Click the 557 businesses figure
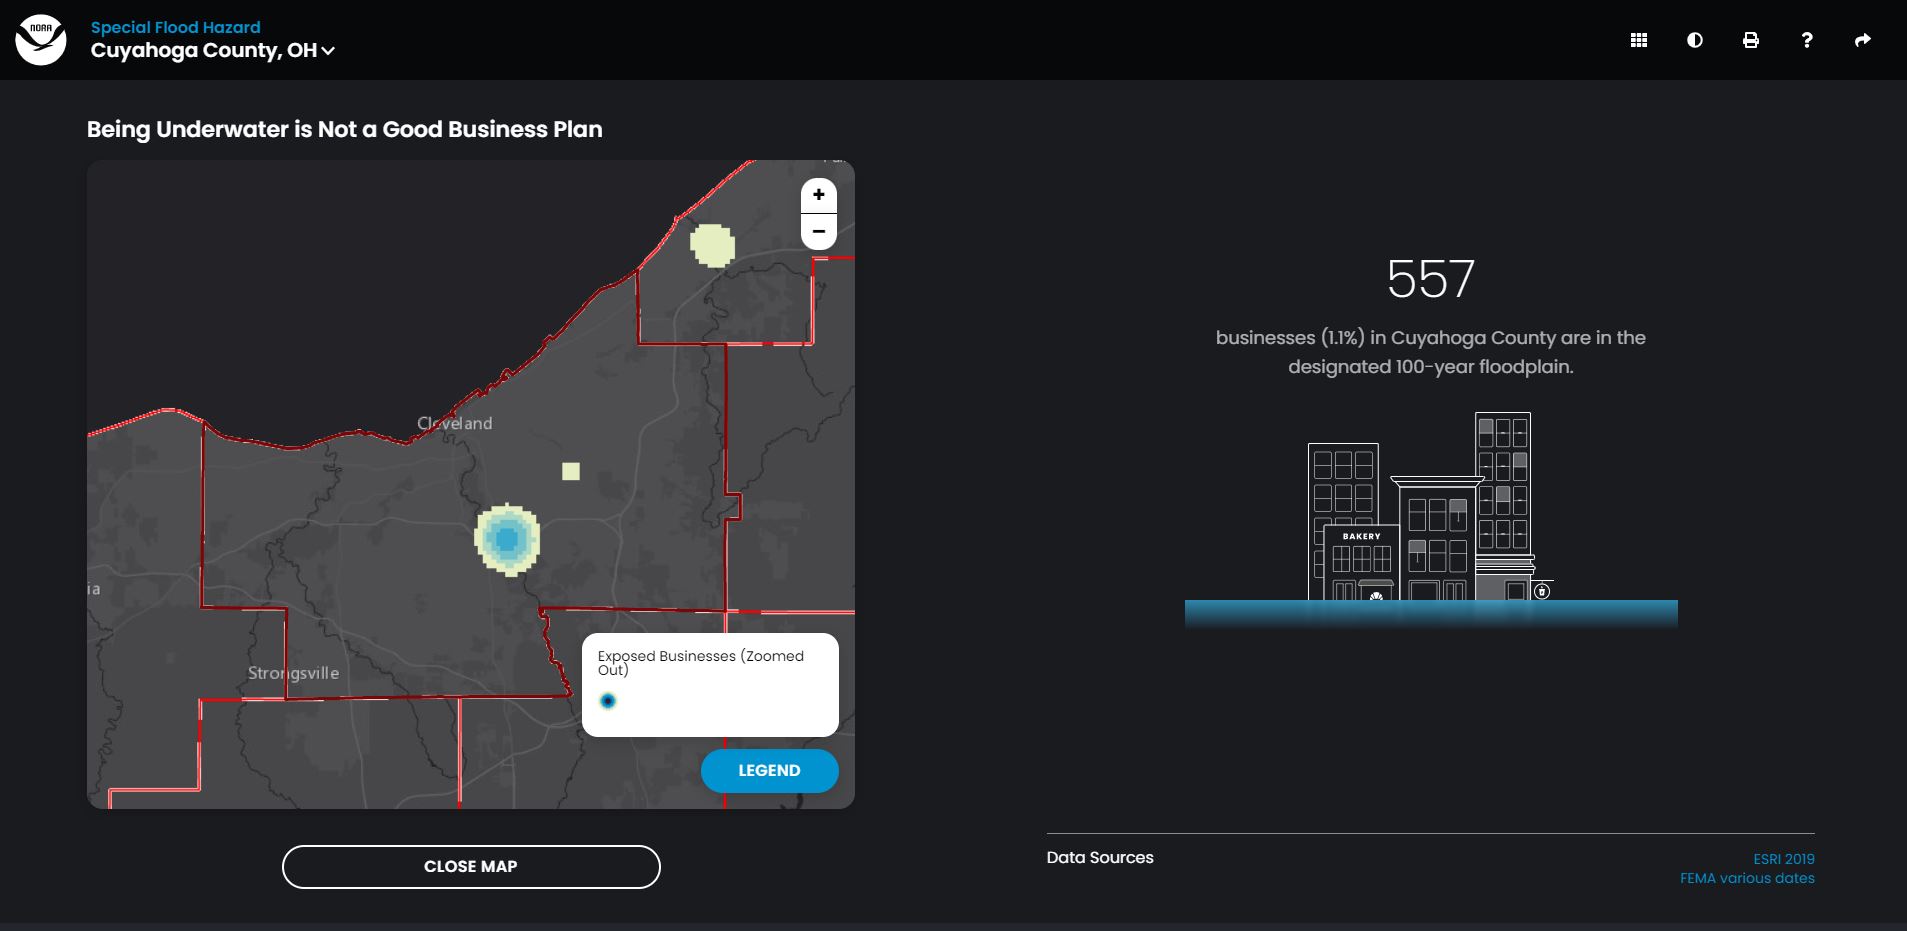Viewport: 1907px width, 931px height. [x=1431, y=279]
